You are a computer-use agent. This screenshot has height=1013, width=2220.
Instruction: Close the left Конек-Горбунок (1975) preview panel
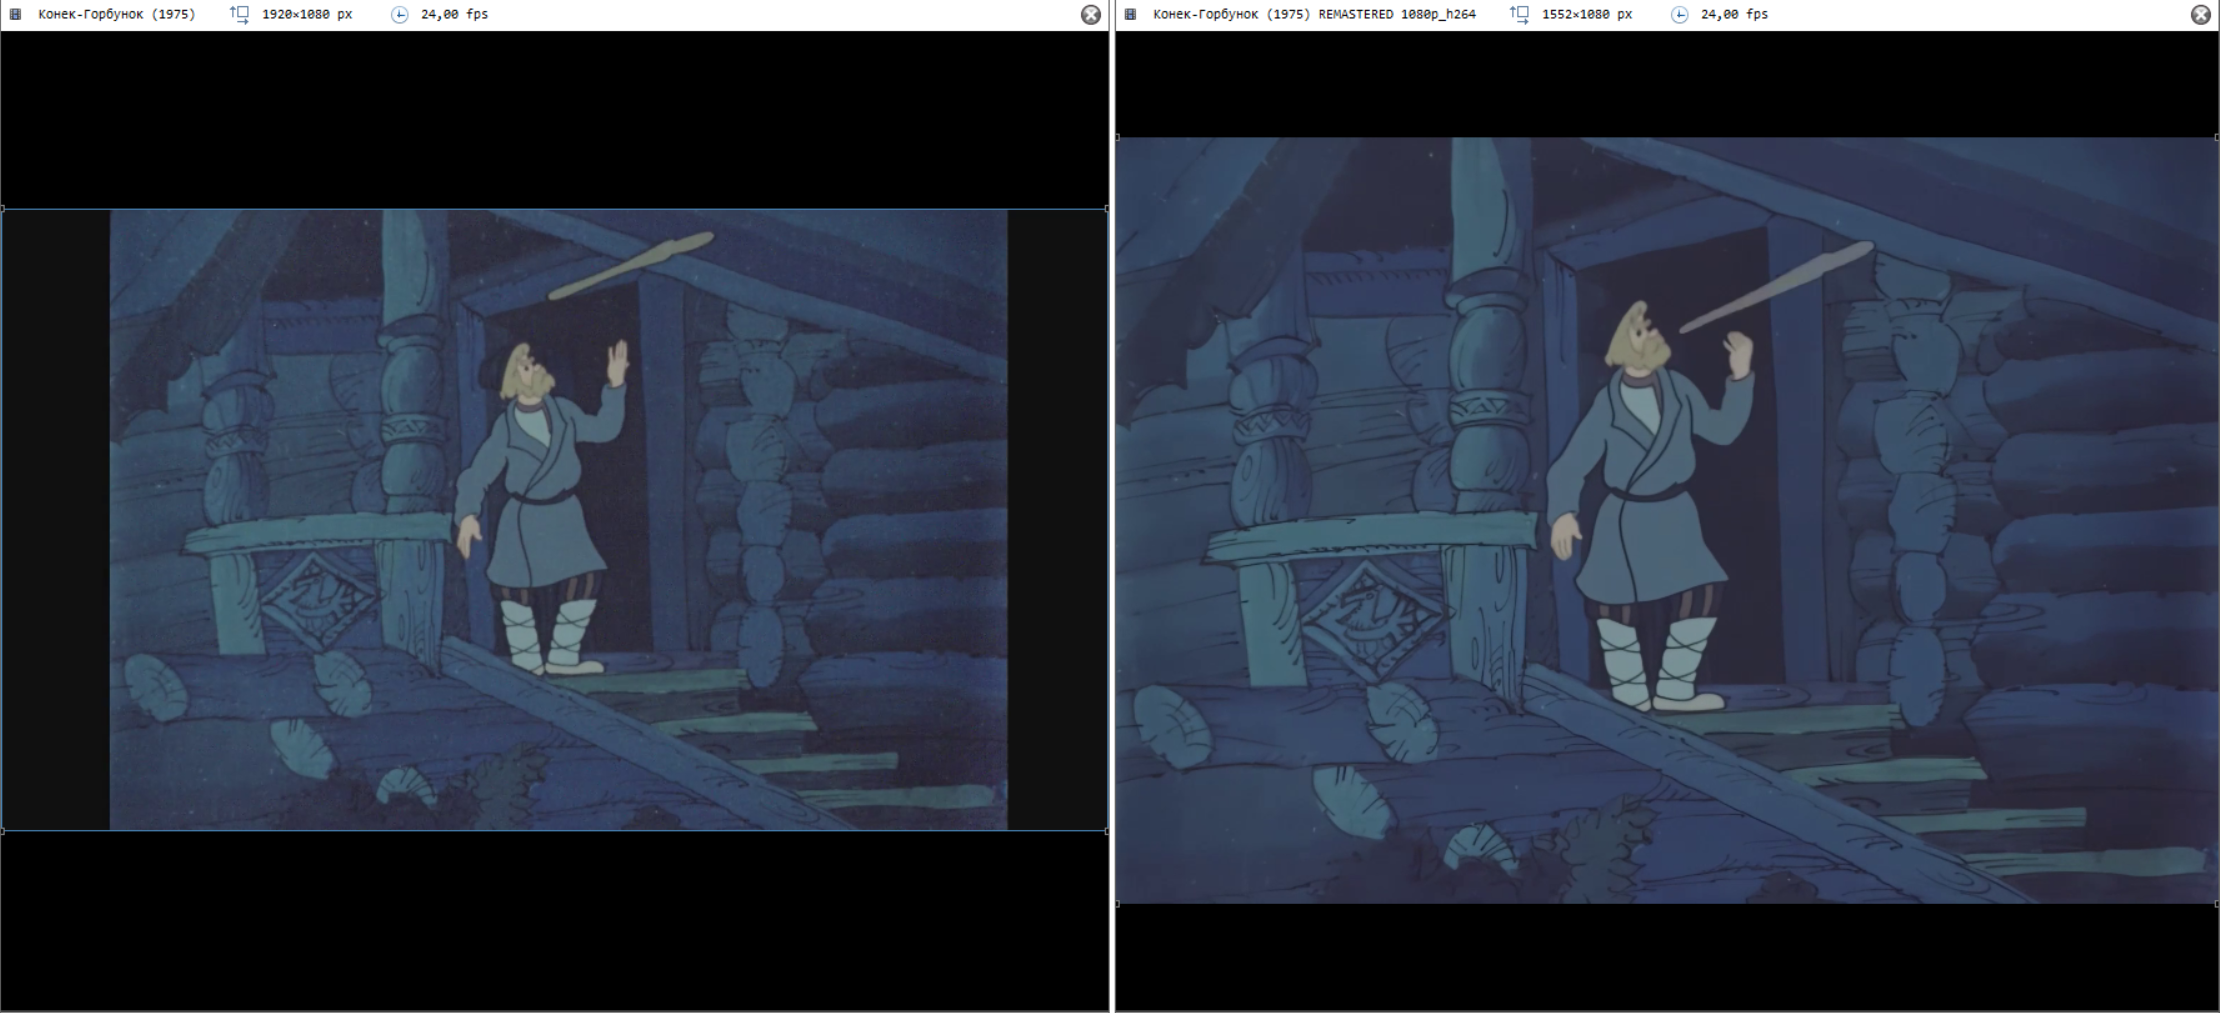1091,14
